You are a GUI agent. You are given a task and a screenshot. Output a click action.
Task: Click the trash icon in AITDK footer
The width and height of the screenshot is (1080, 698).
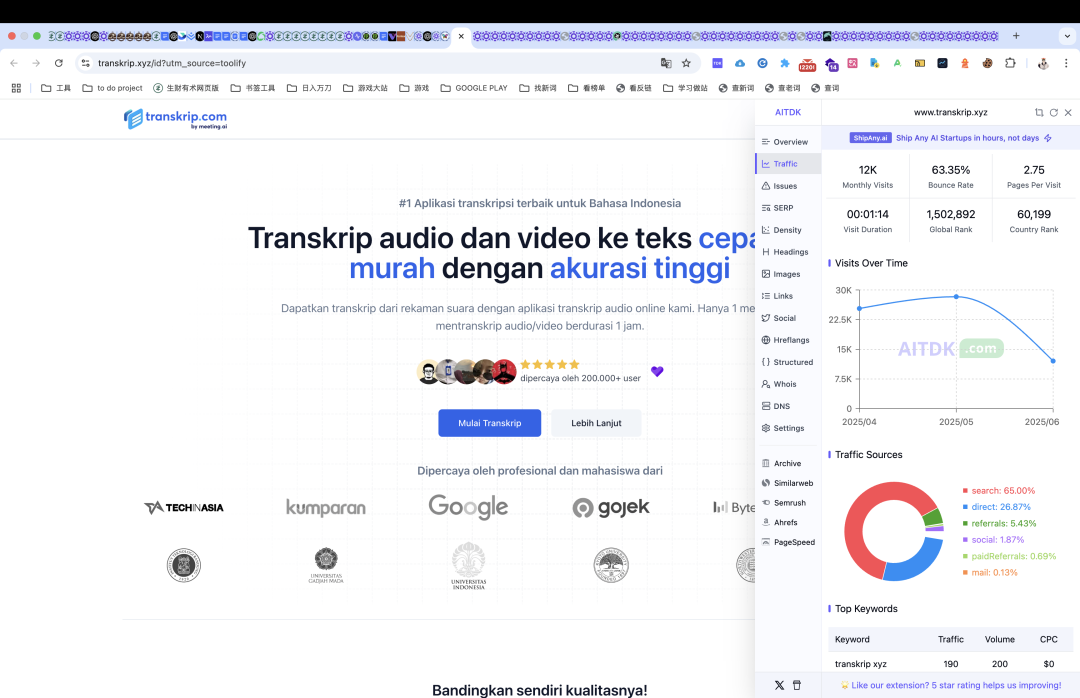(797, 686)
